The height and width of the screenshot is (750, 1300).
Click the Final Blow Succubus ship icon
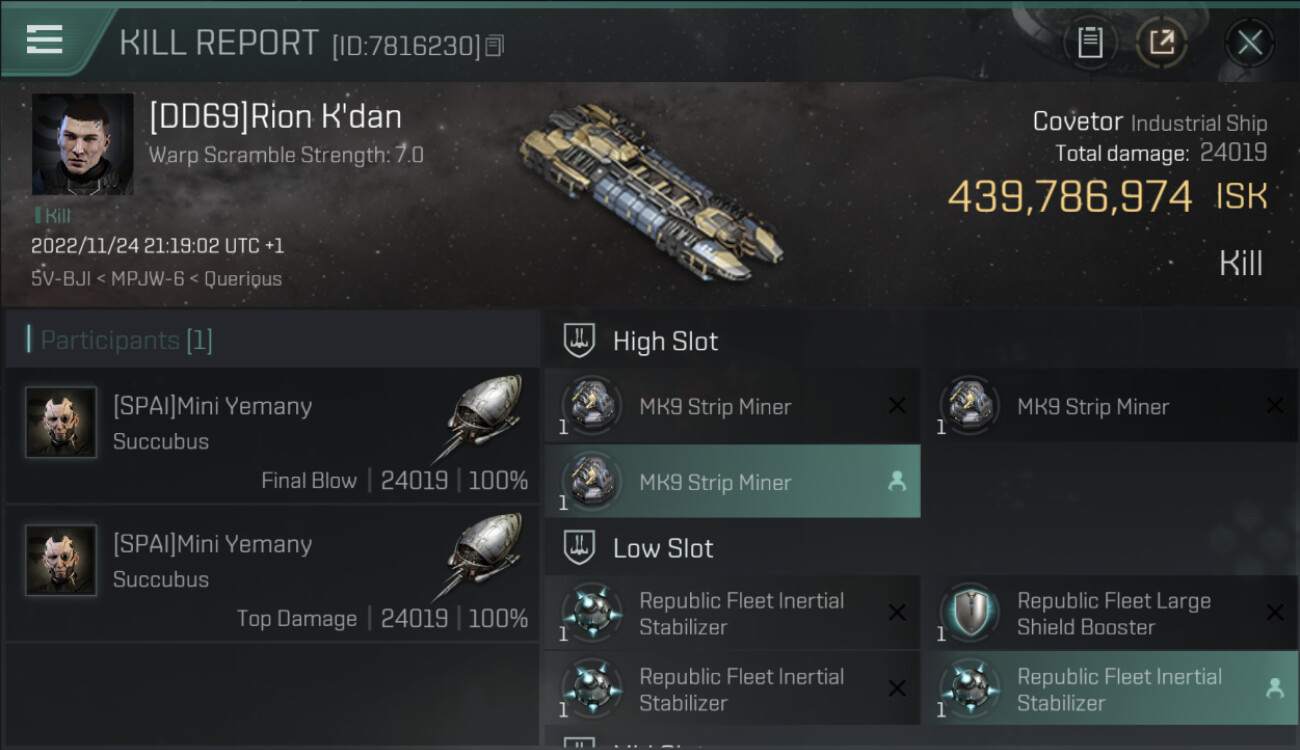pyautogui.click(x=485, y=418)
